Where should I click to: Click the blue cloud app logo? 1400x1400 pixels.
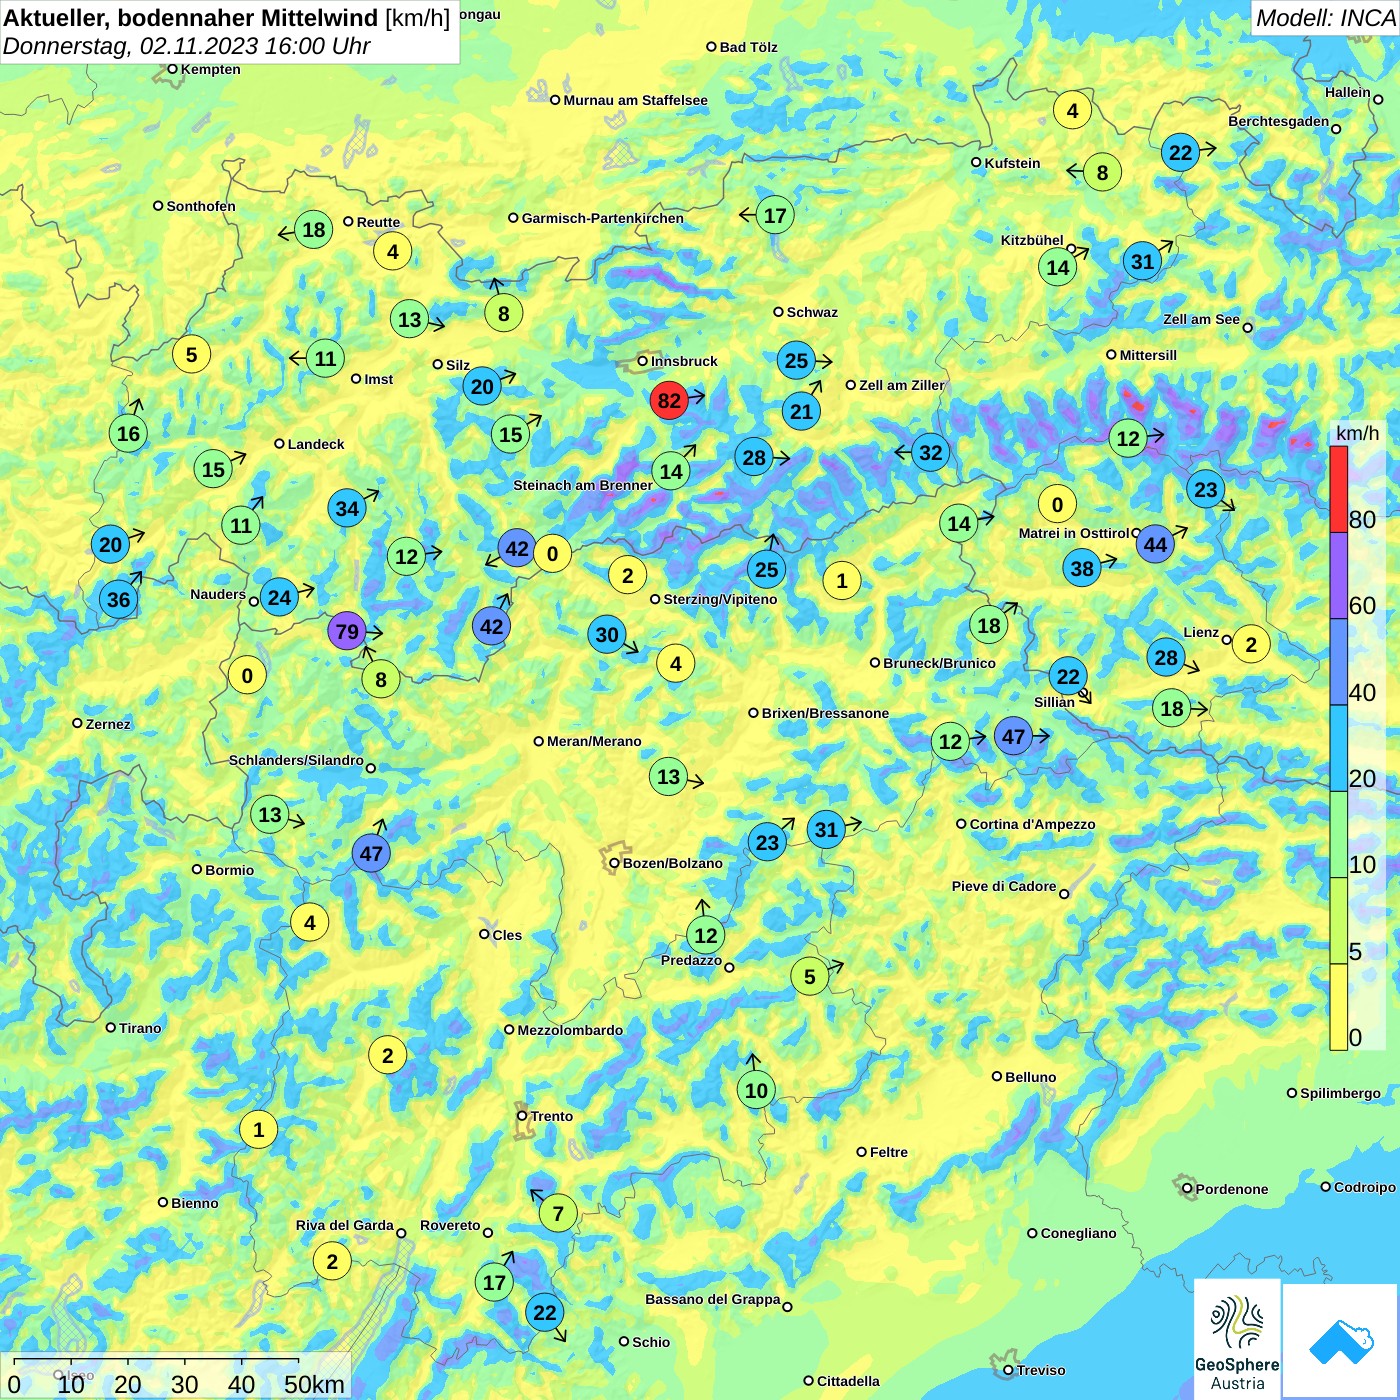click(1340, 1341)
